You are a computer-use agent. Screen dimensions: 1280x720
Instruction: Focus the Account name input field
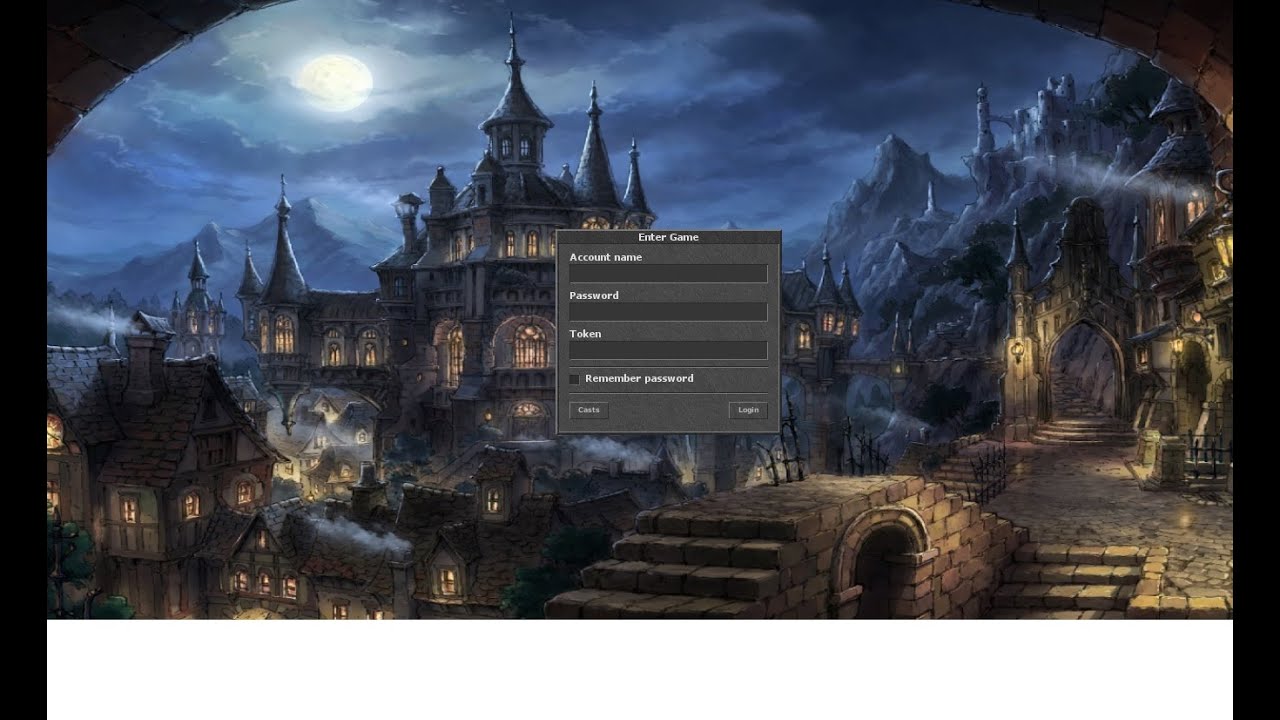tap(668, 273)
